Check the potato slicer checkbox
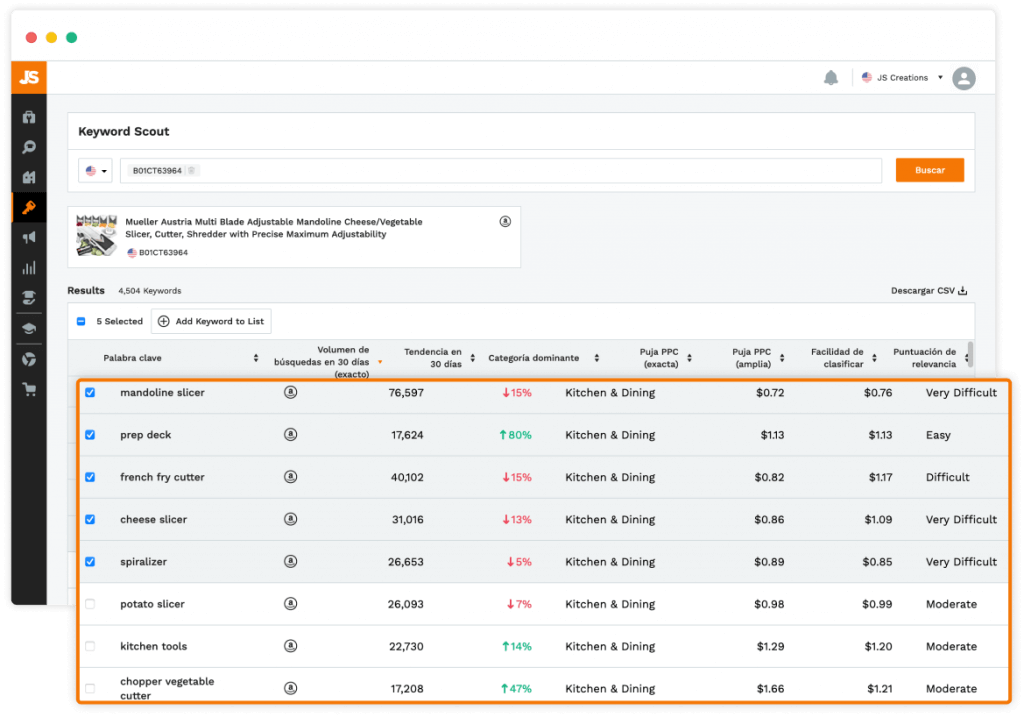The width and height of the screenshot is (1024, 717). tap(90, 604)
